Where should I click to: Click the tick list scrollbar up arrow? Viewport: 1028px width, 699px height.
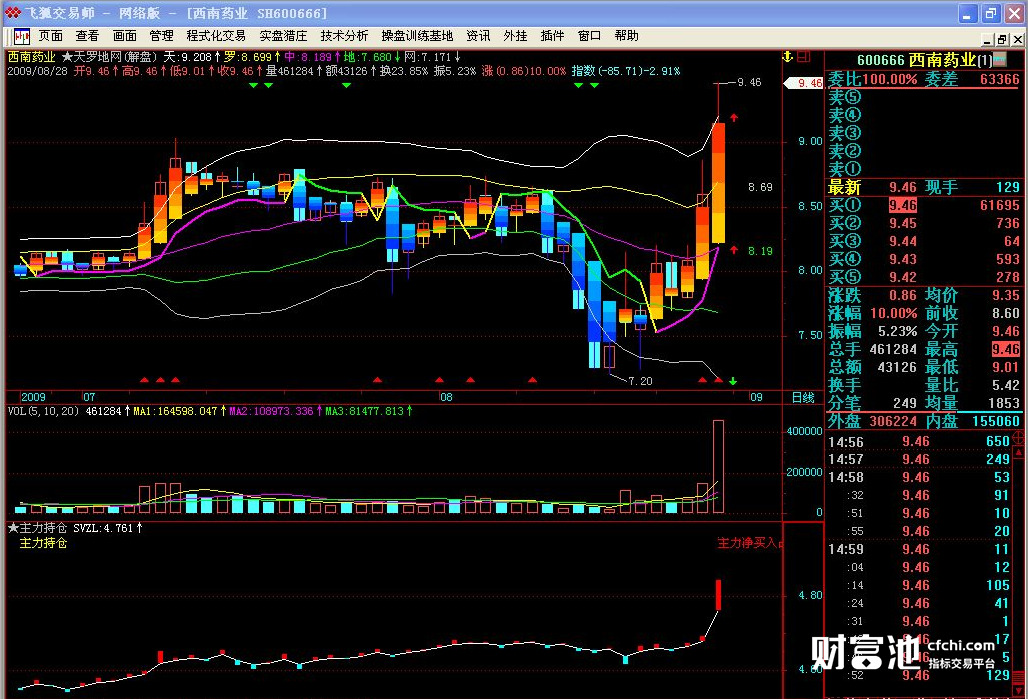tap(1018, 452)
